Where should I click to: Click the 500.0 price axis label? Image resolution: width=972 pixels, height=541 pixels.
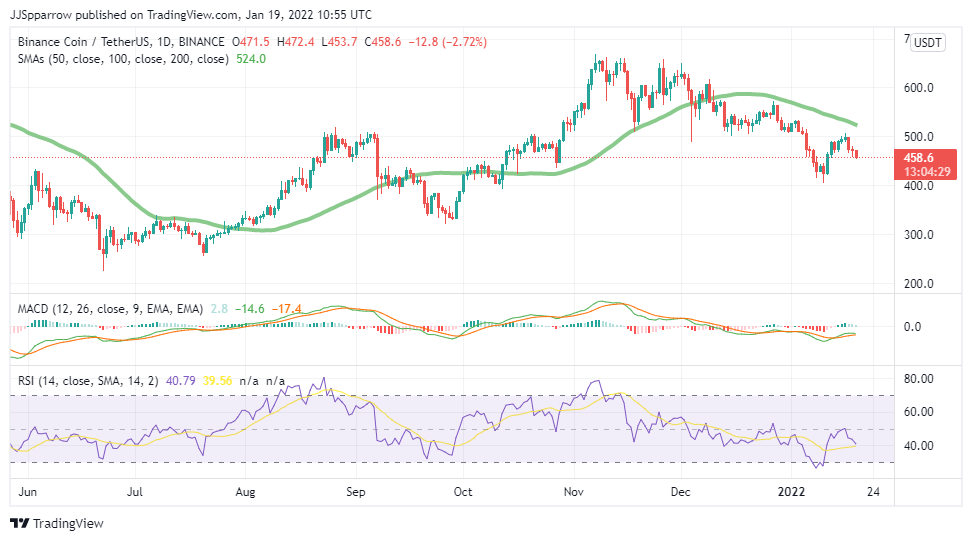(x=919, y=137)
